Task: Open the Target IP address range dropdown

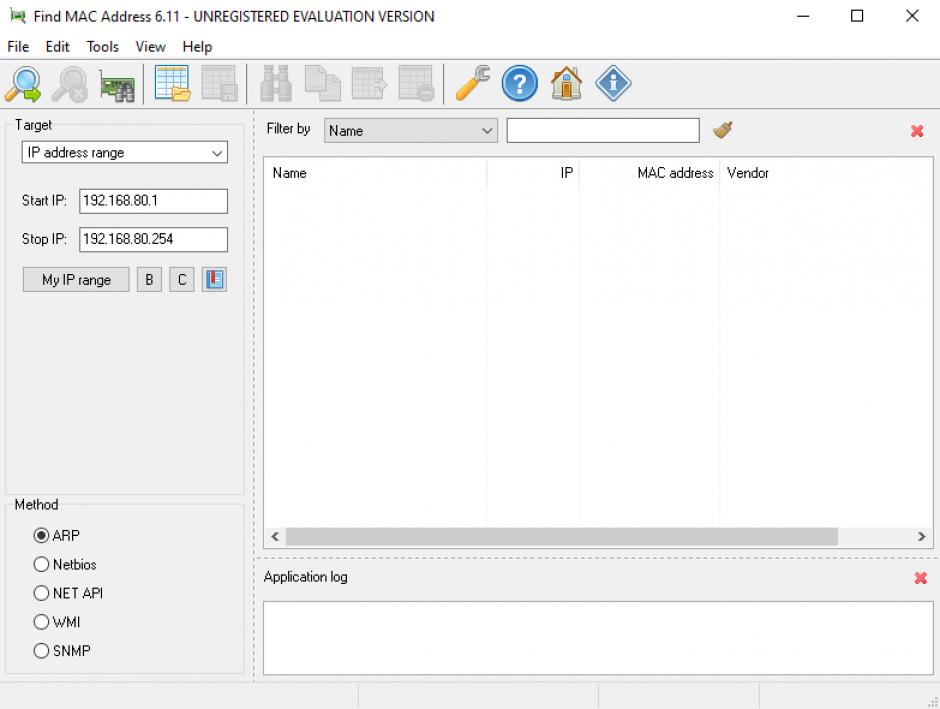Action: coord(125,152)
